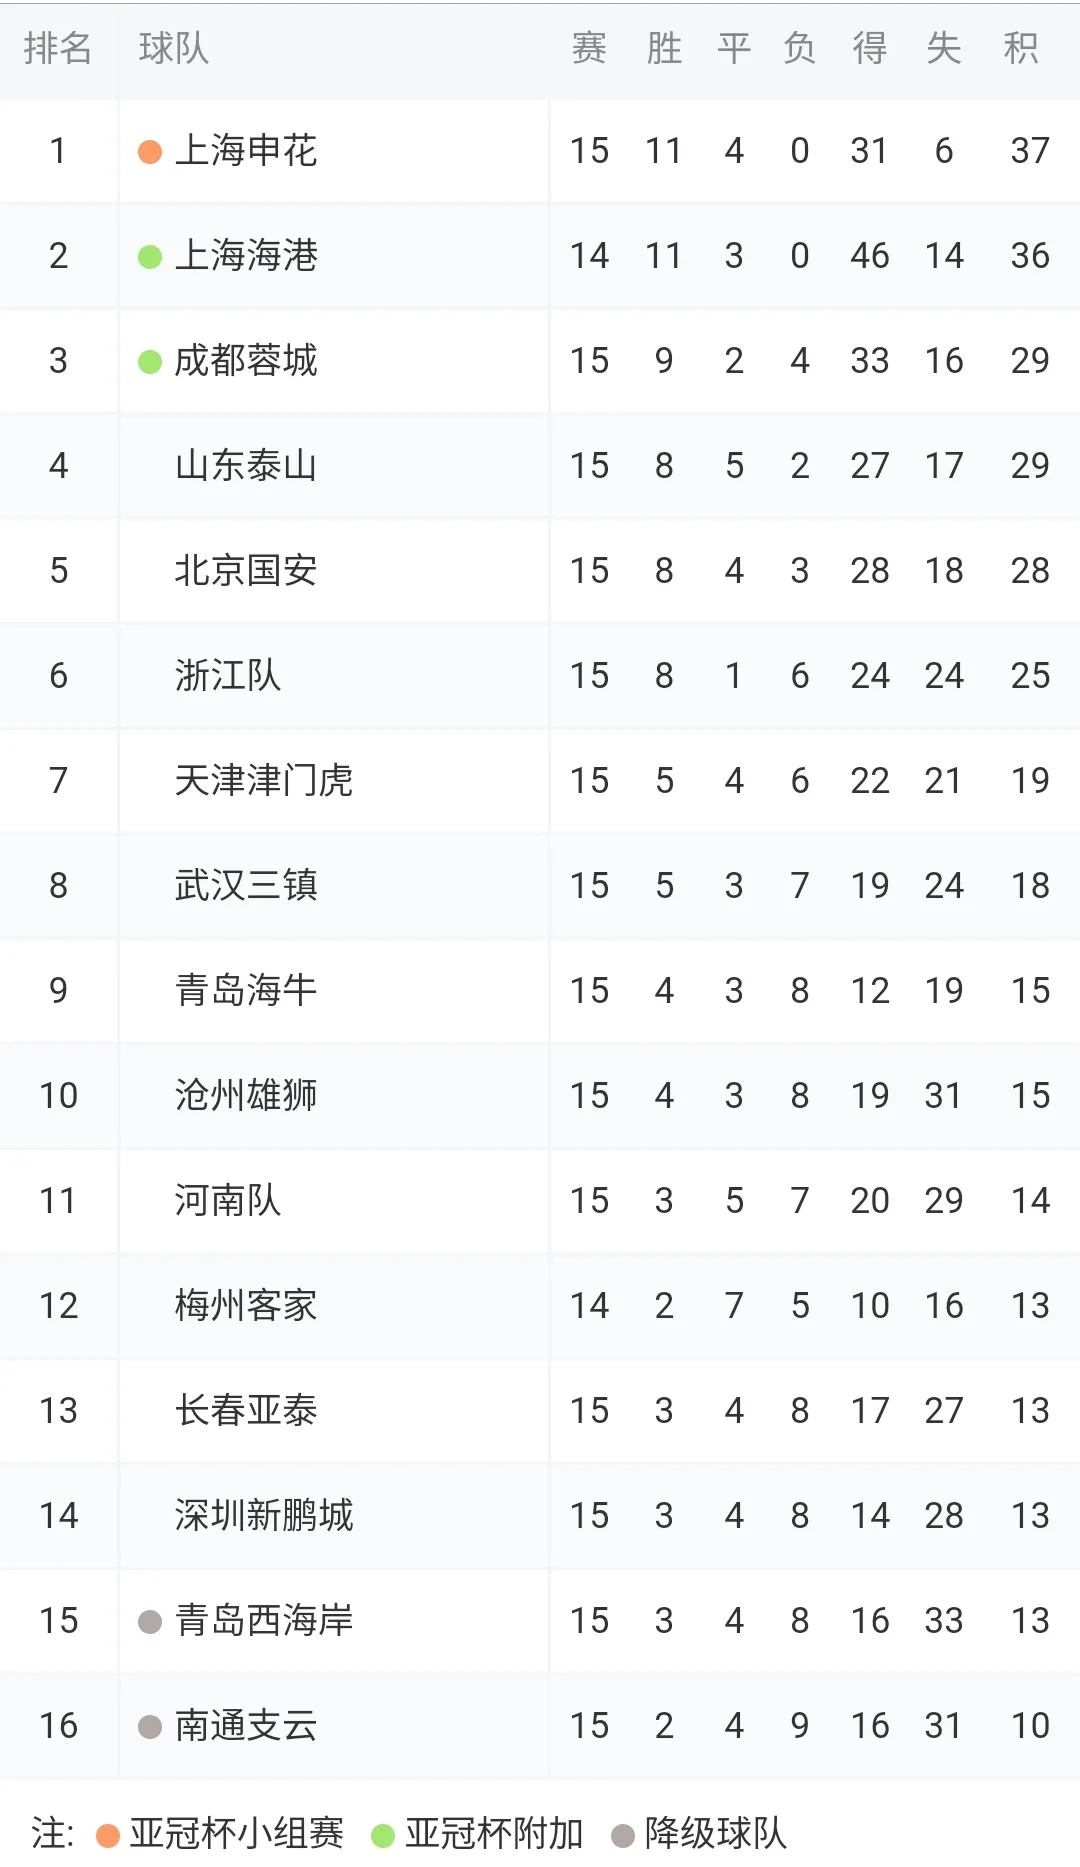Screen dimensions: 1080x1867
Task: Click the gray dot beside 青岛西海岸
Action: pos(150,1621)
